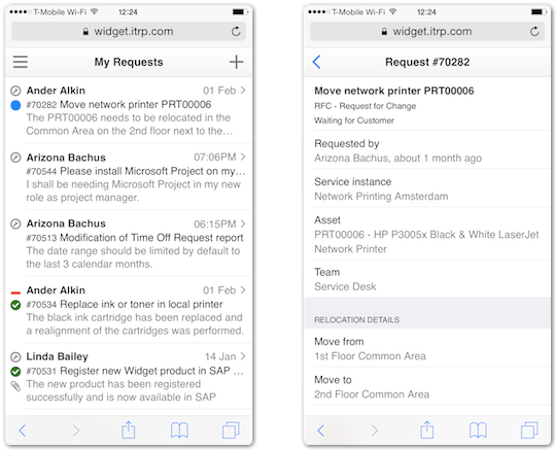
Task: Click '07:06PM' timestamp
Action: 215,157
